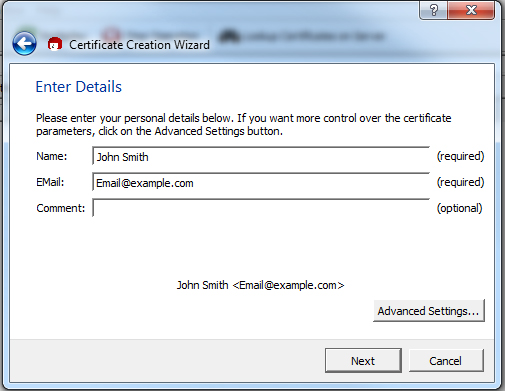Click the '(required)' note beside Name
The width and height of the screenshot is (505, 391).
pyautogui.click(x=461, y=156)
